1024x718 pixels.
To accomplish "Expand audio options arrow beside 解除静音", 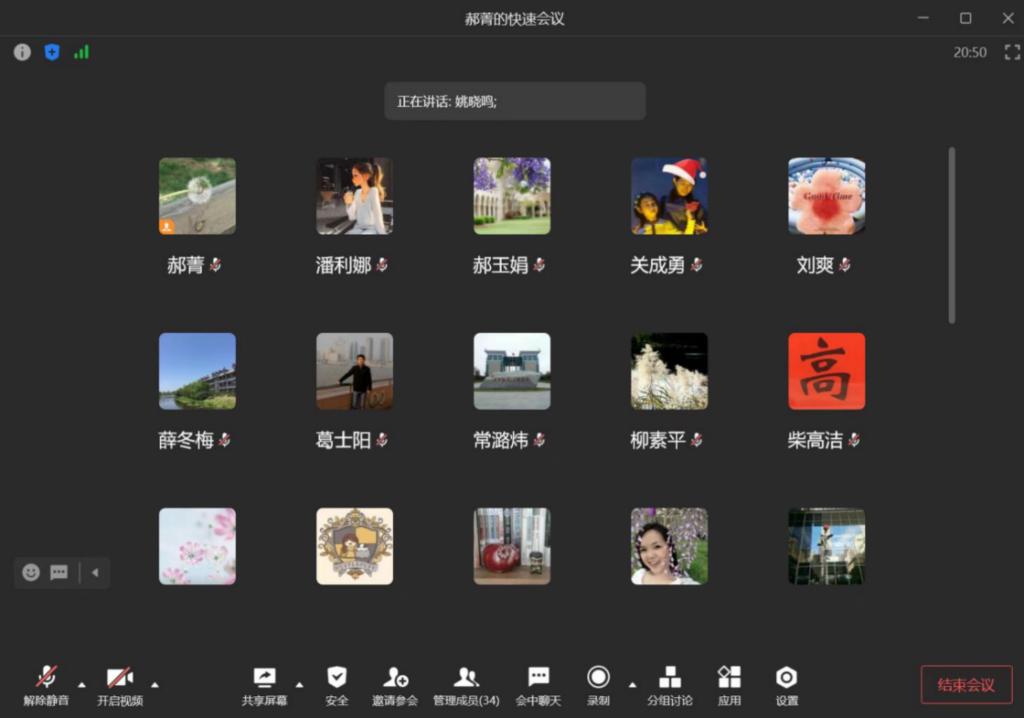I will (x=82, y=685).
